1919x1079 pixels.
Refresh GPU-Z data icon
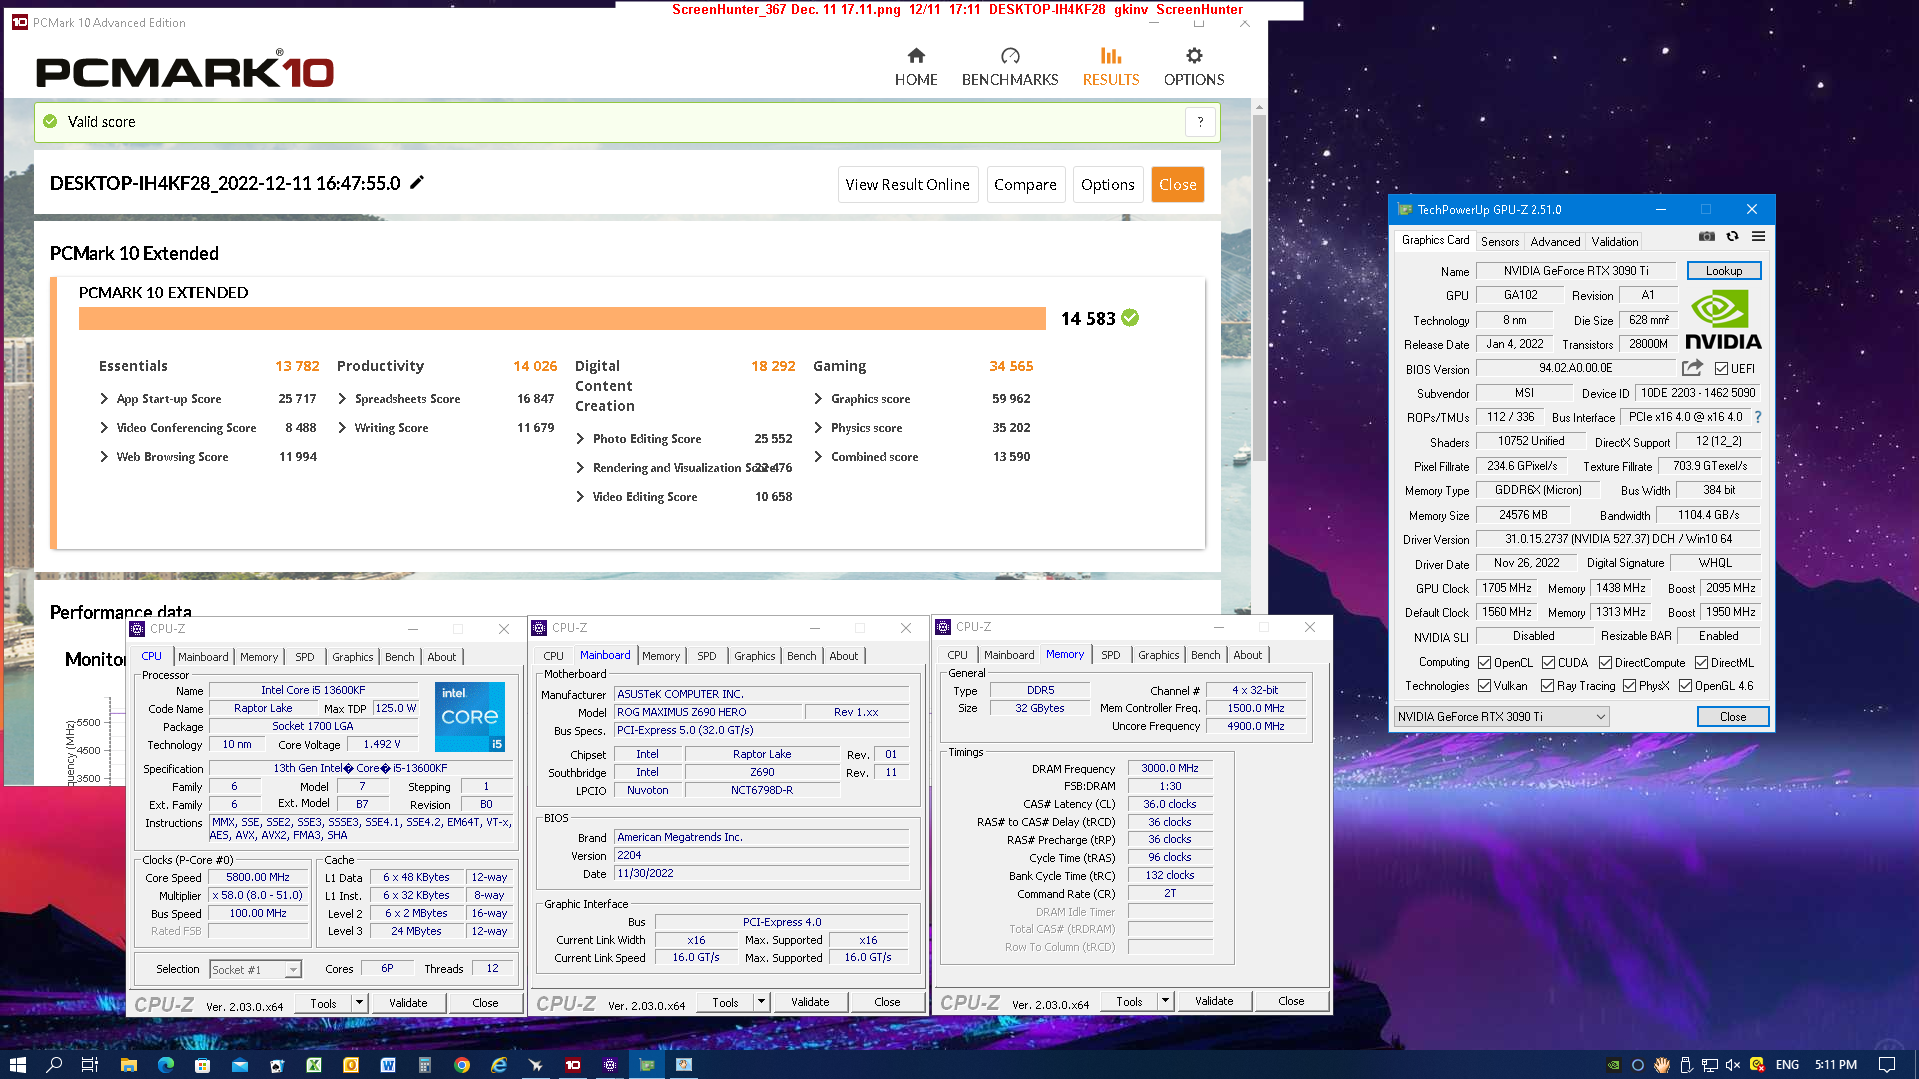[x=1732, y=237]
